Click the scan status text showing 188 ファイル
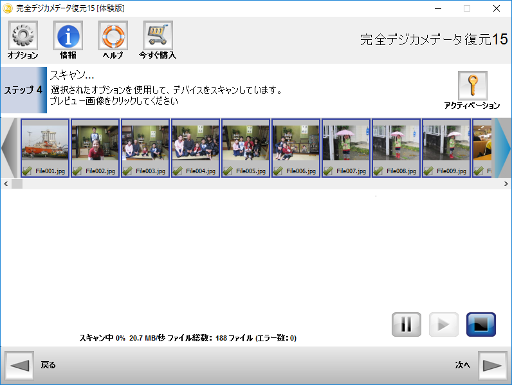Image resolution: width=512 pixels, height=385 pixels. pos(188,338)
